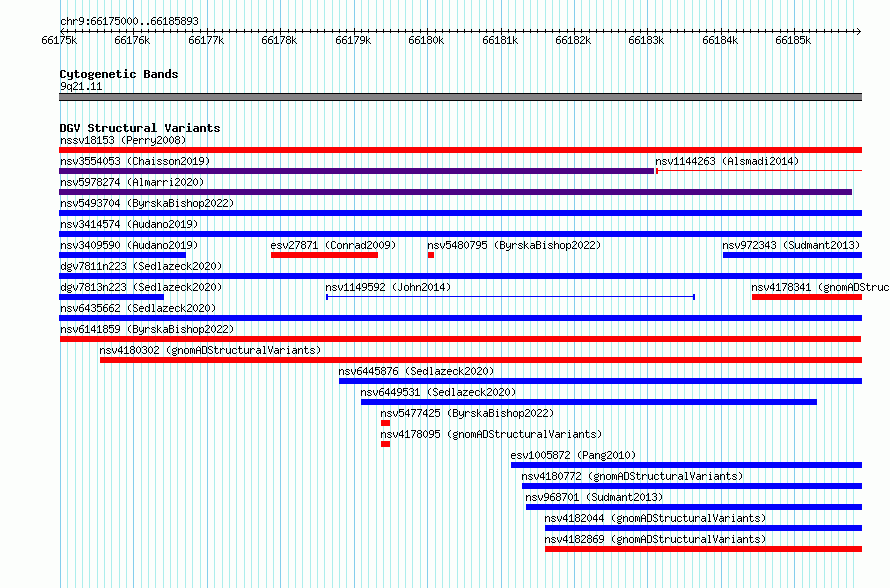890x588 pixels.
Task: Click the 66175k ruler tick label
Action: (x=60, y=40)
